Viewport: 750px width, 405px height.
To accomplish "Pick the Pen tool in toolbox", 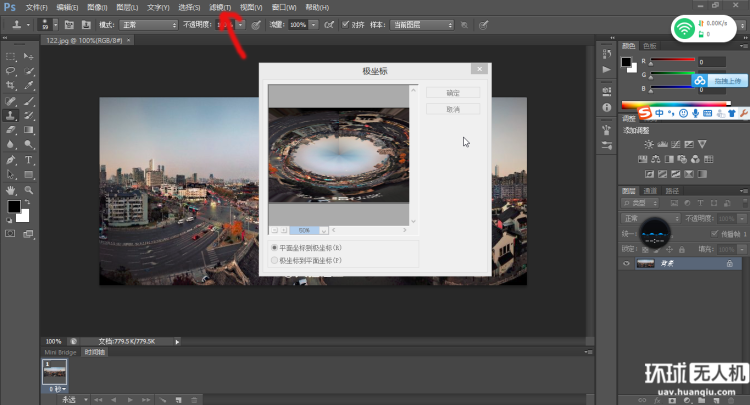I will (x=10, y=159).
